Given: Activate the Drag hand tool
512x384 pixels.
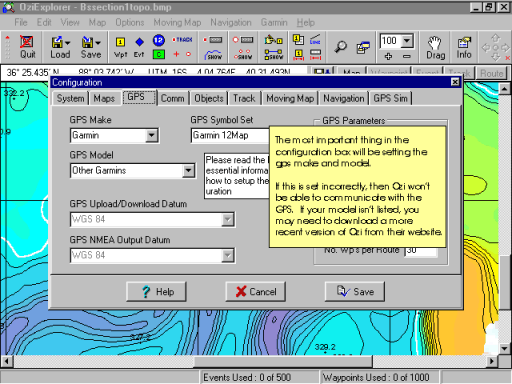Looking at the screenshot, I should tap(435, 48).
